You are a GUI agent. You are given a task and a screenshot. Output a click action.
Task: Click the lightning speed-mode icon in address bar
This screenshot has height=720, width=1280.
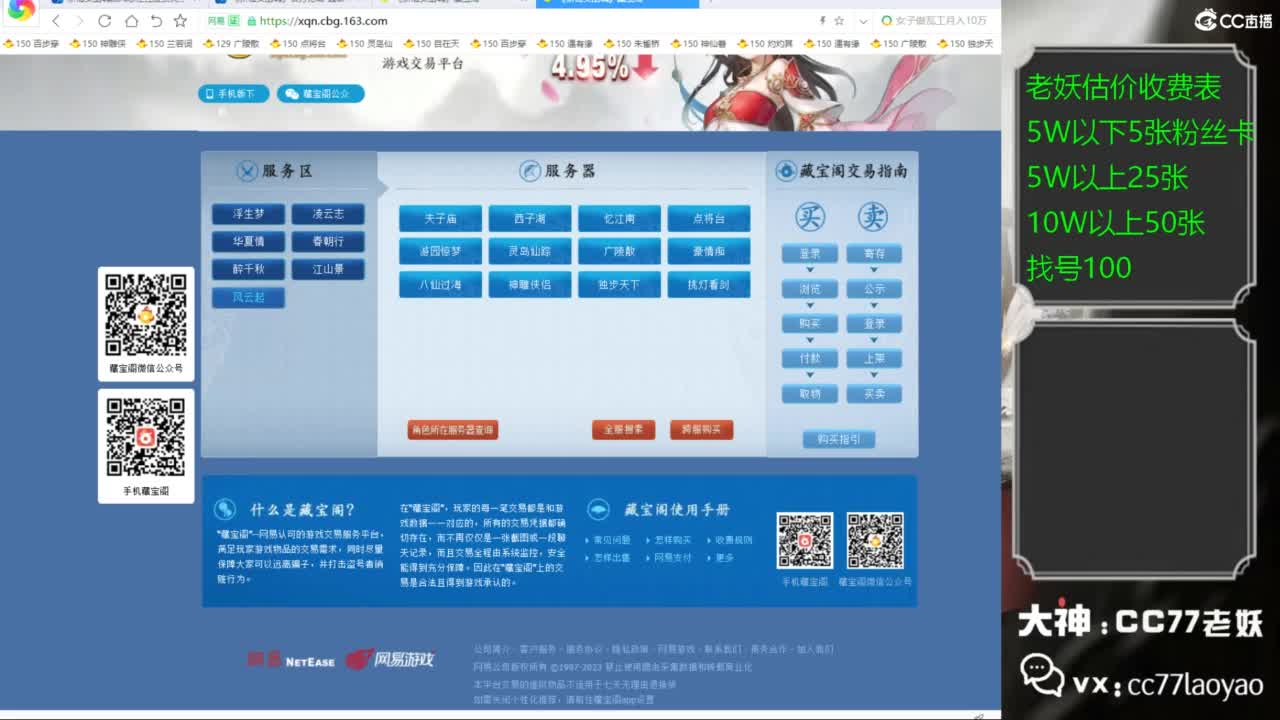pos(823,21)
